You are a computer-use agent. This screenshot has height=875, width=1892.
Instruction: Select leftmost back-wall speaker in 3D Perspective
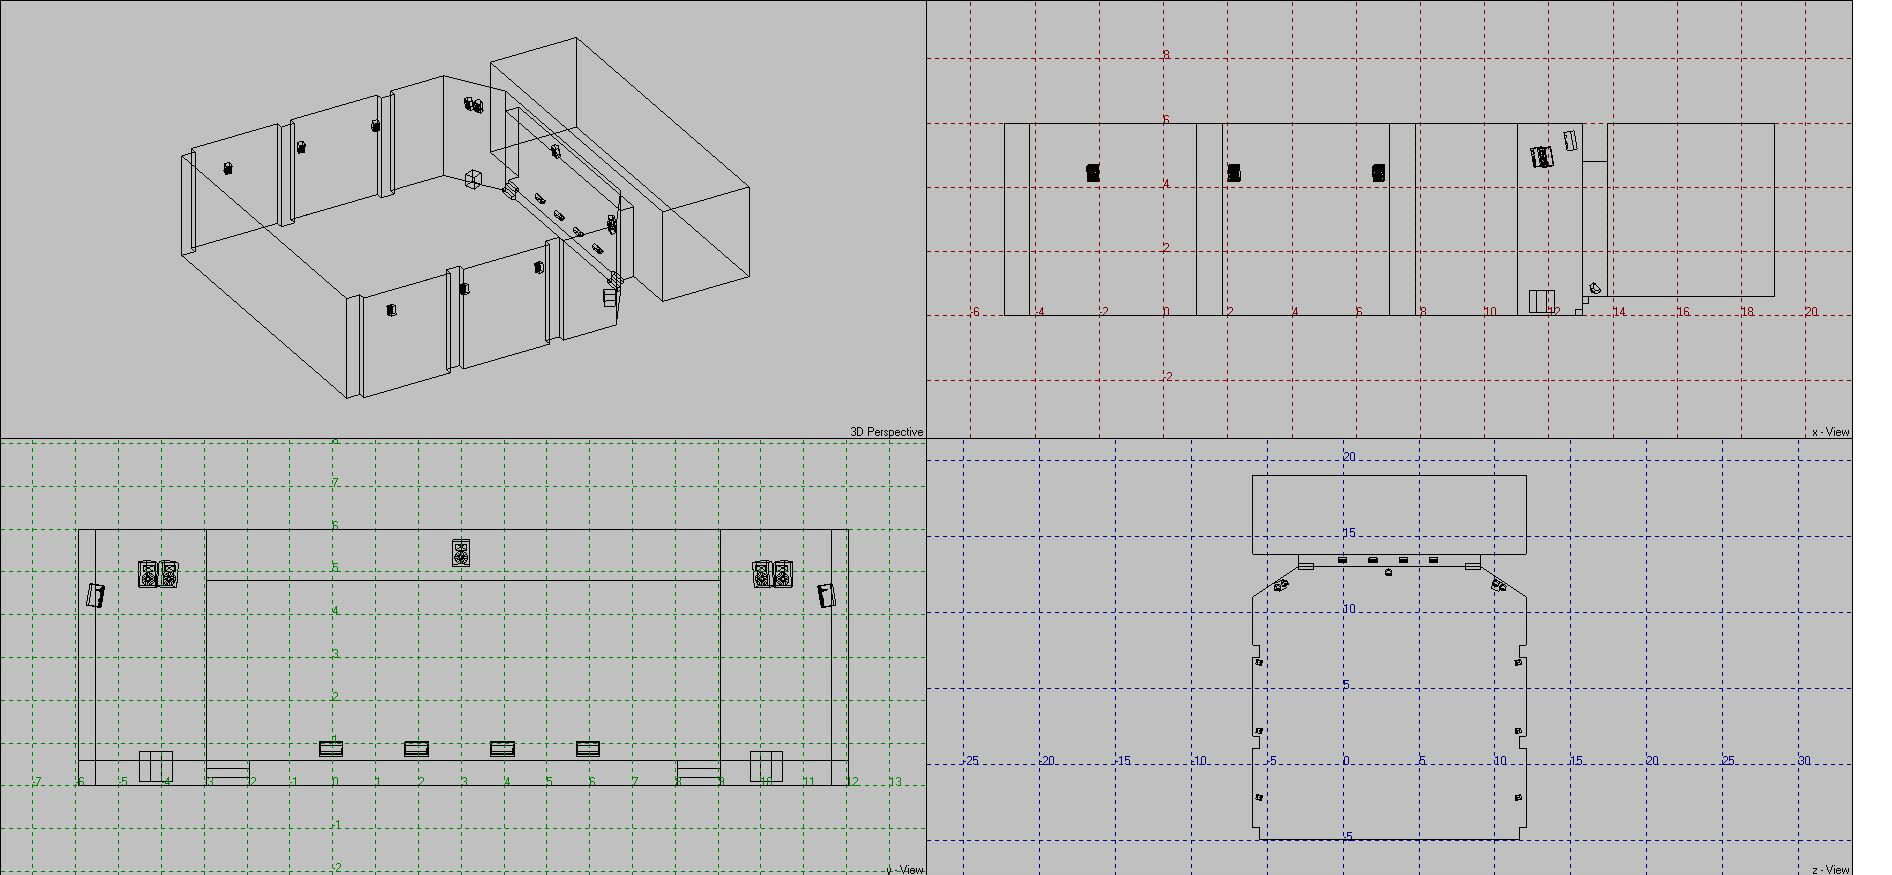228,168
